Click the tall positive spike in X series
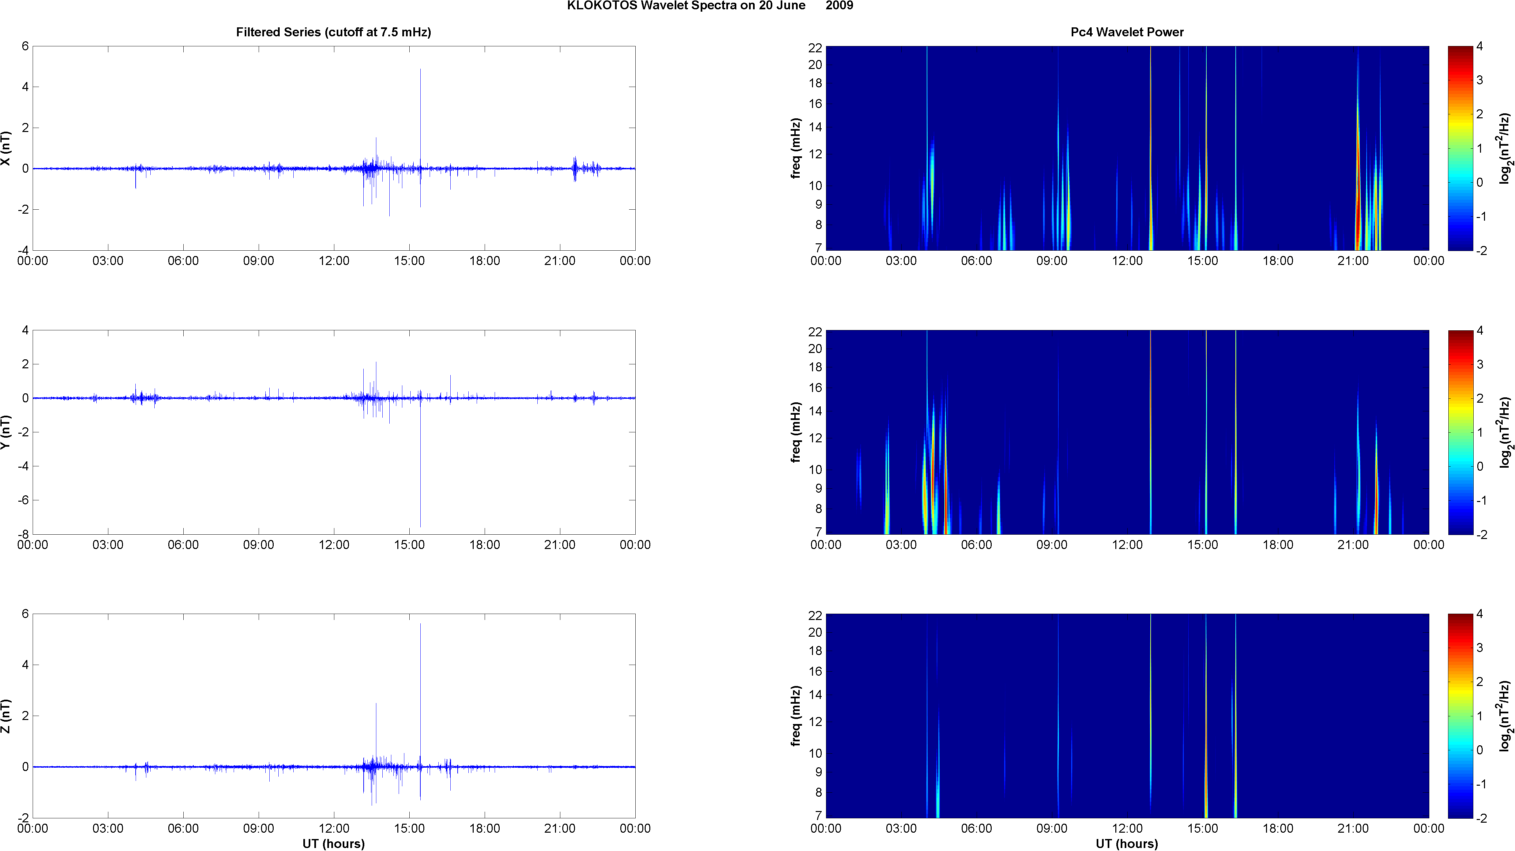This screenshot has width=1515, height=851. click(420, 100)
